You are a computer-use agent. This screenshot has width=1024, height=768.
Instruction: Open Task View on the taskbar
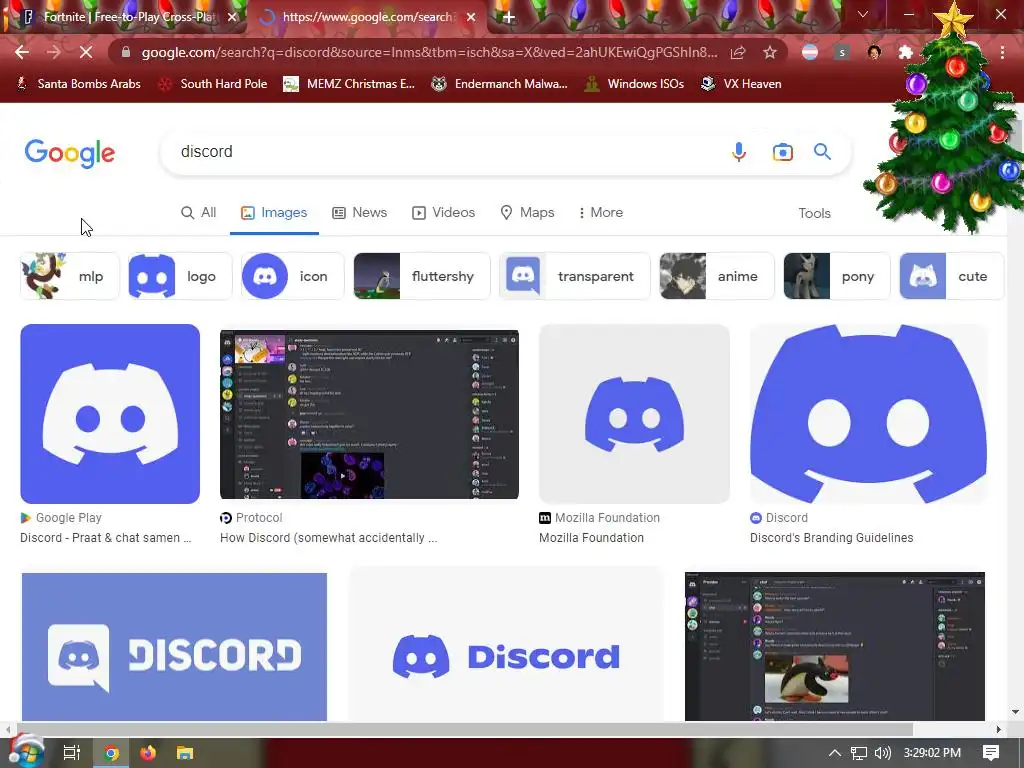coord(72,753)
